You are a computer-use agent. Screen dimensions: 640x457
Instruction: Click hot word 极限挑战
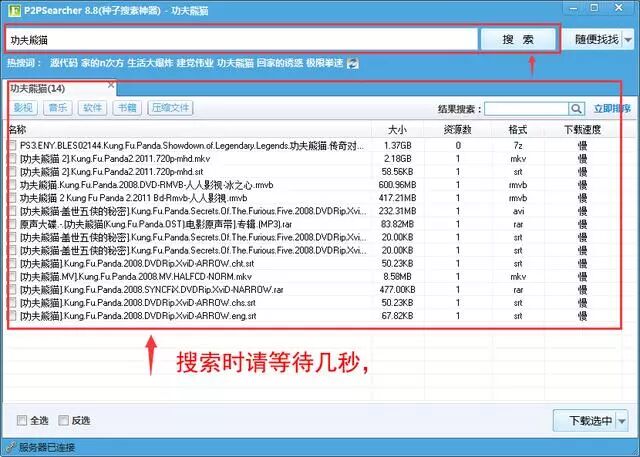pyautogui.click(x=324, y=63)
